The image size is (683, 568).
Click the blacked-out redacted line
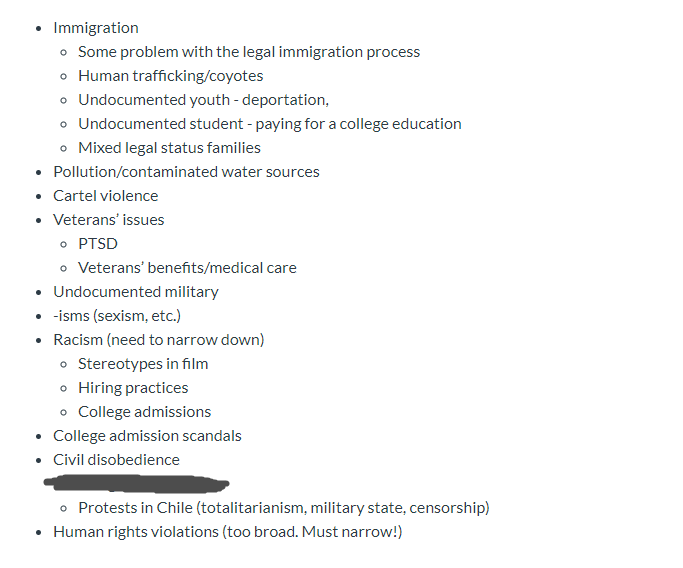coord(136,484)
